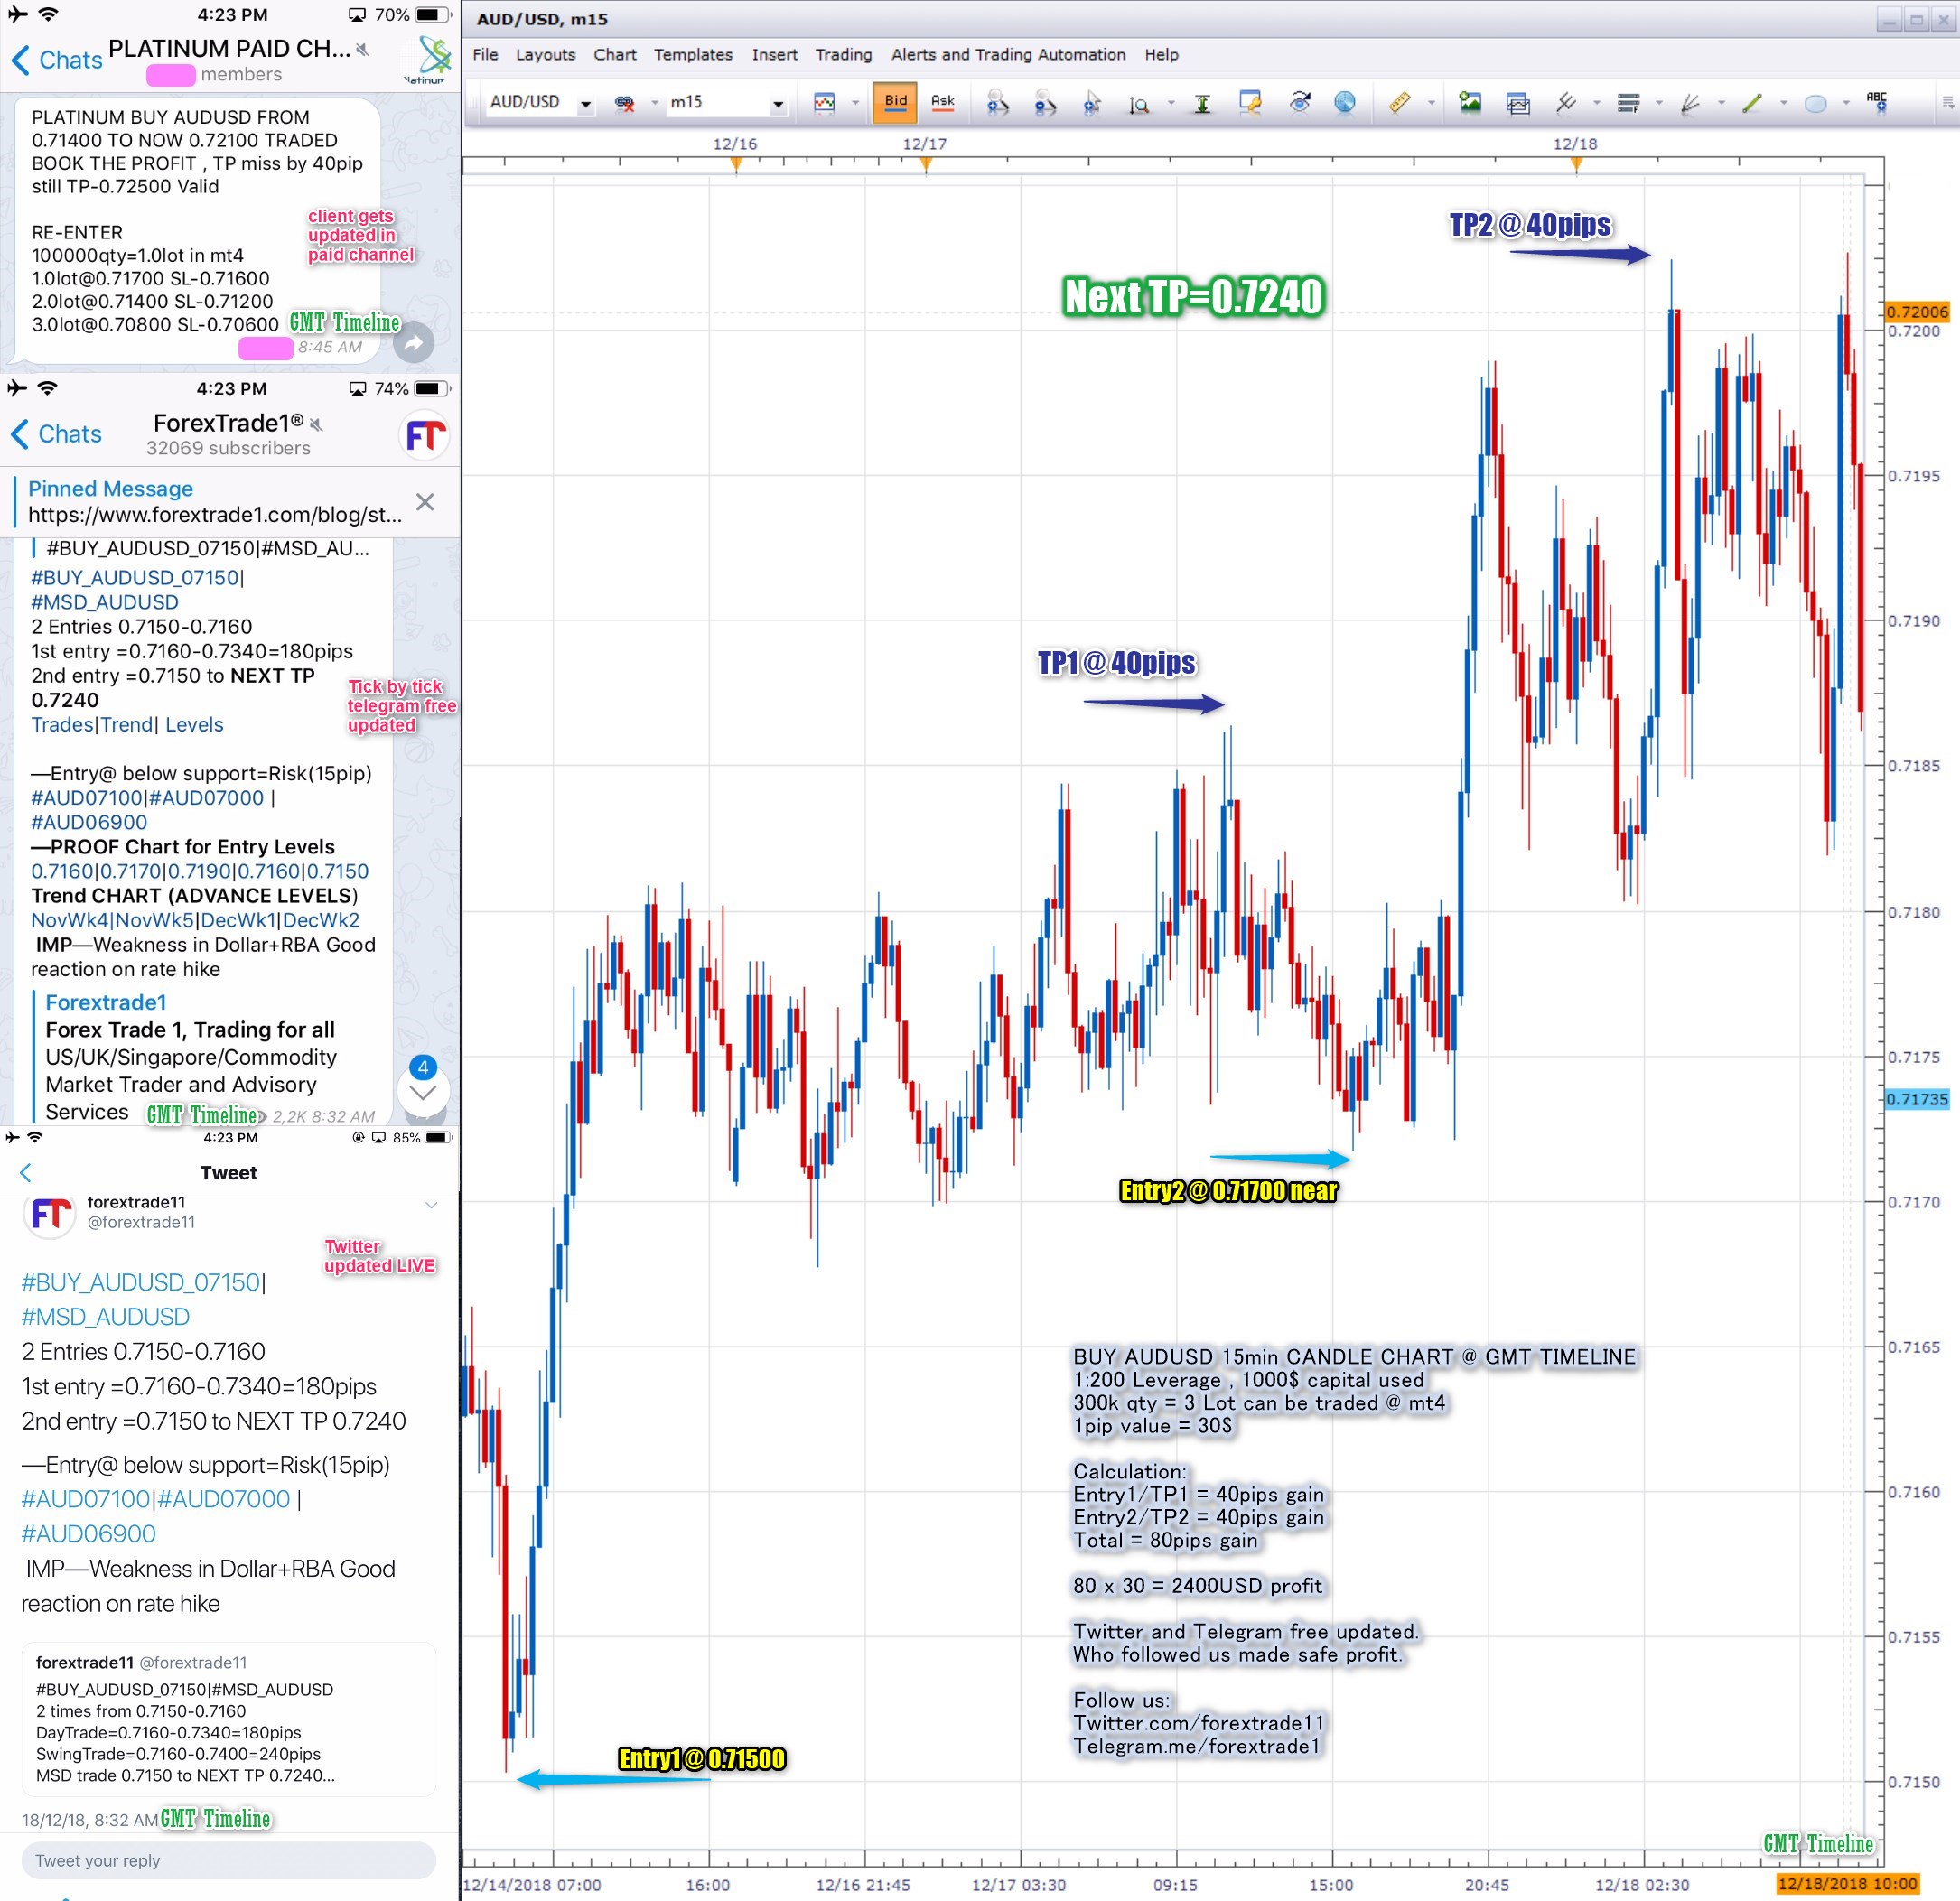Click the 0.72006 current price label on axis

(1917, 312)
